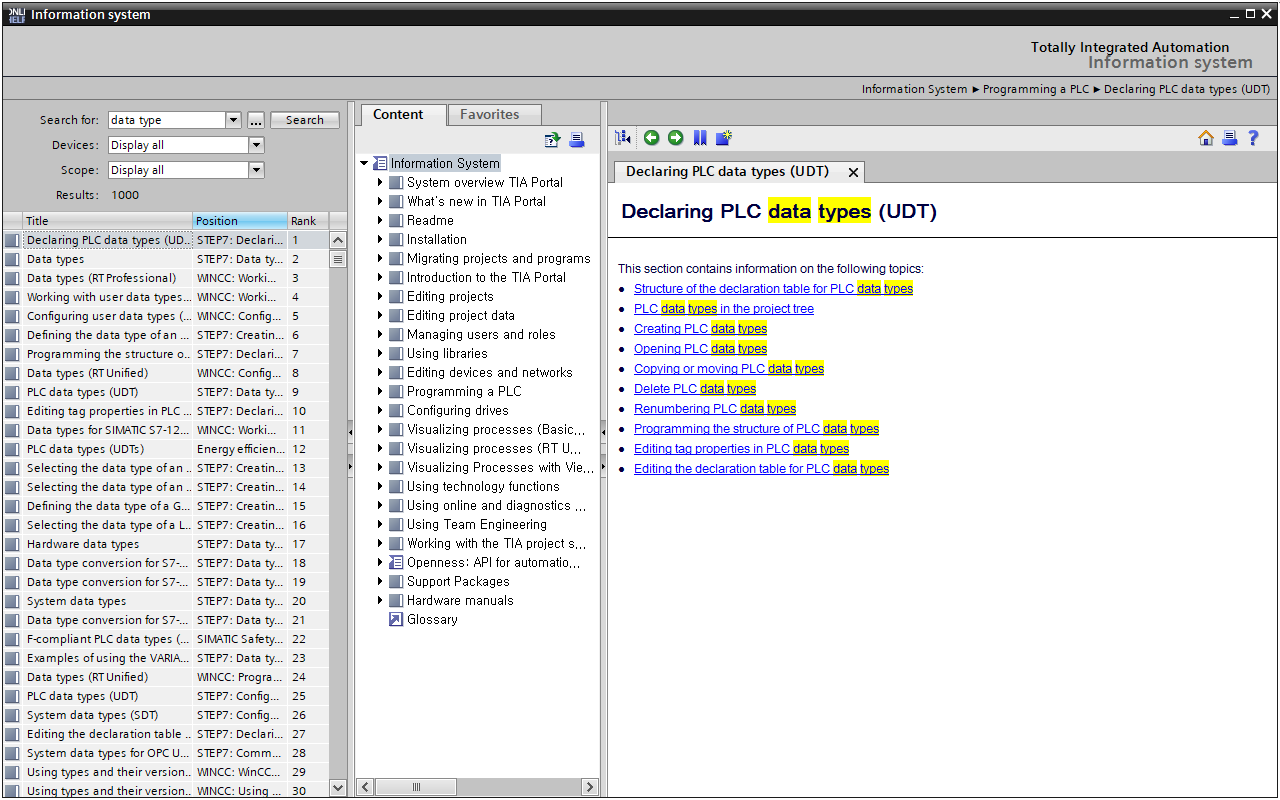1280x800 pixels.
Task: Open link Copying or moving PLC data types
Action: click(x=729, y=368)
